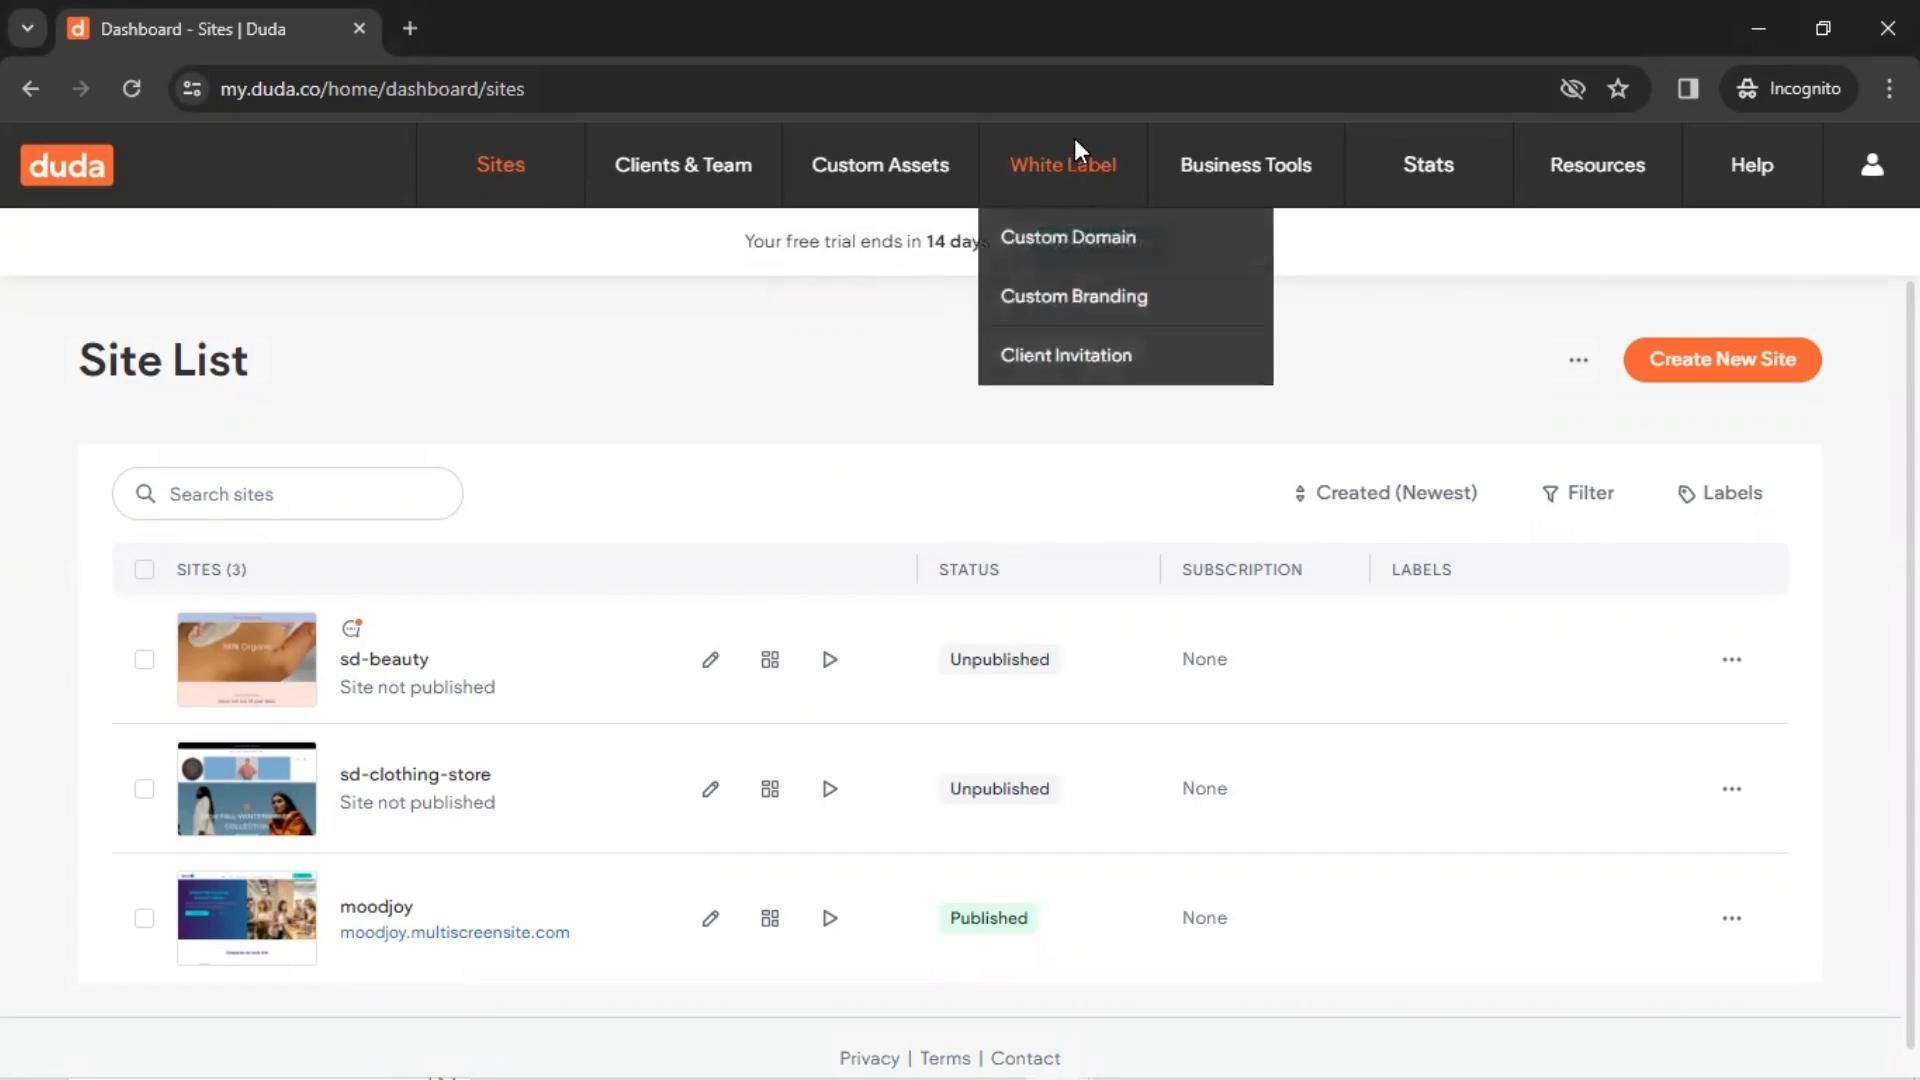Open the account profile icon
The image size is (1920, 1080).
coord(1872,165)
